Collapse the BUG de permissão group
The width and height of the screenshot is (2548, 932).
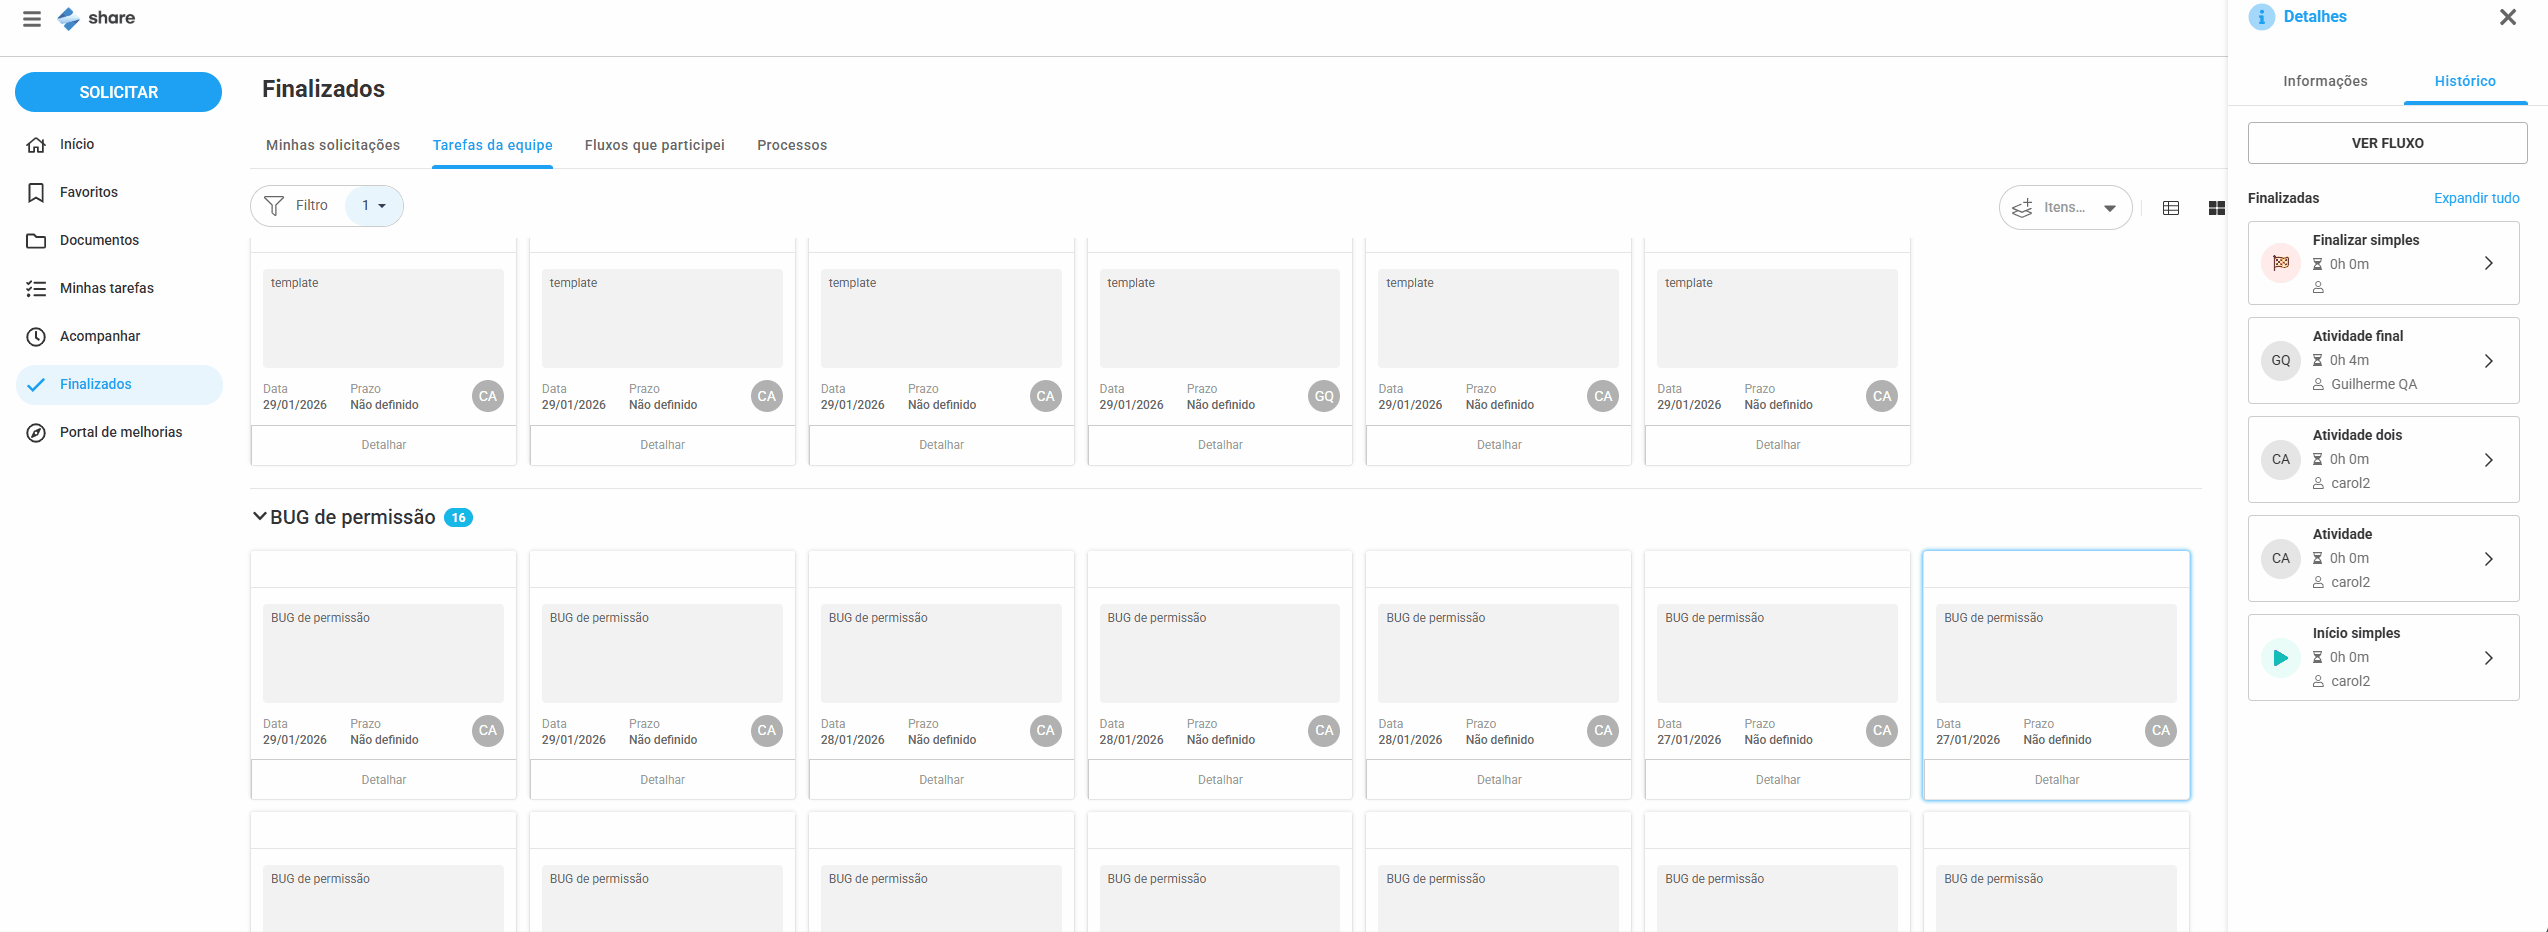pyautogui.click(x=260, y=517)
